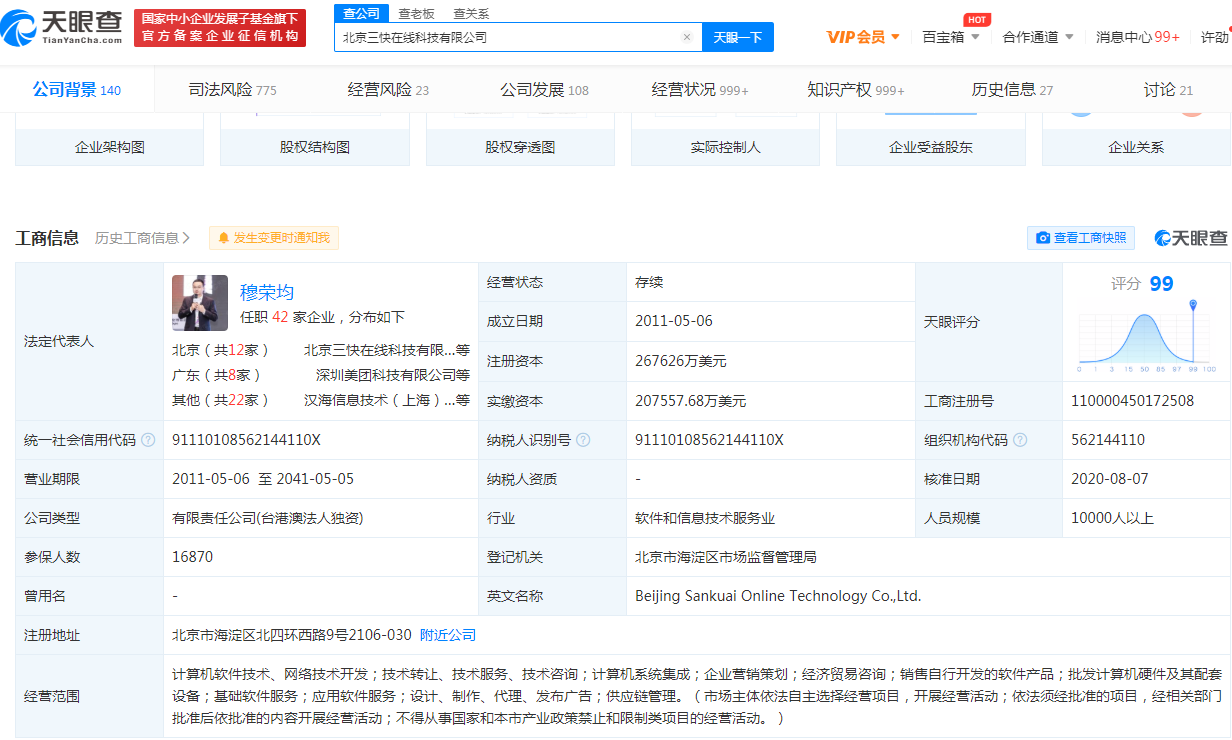Viewport: 1232px width, 740px height.
Task: Click 查看工商快照 camera button
Action: coord(1081,238)
